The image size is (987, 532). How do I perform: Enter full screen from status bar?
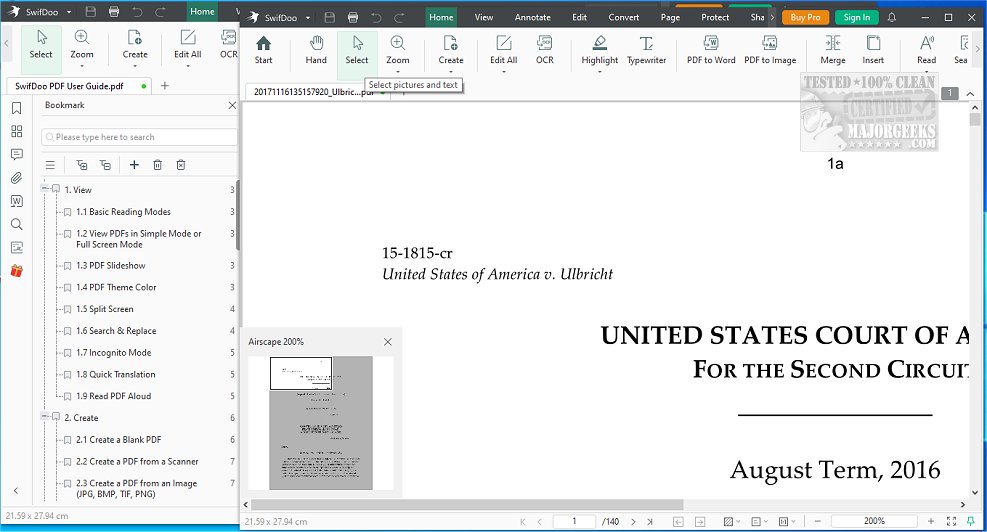[951, 521]
